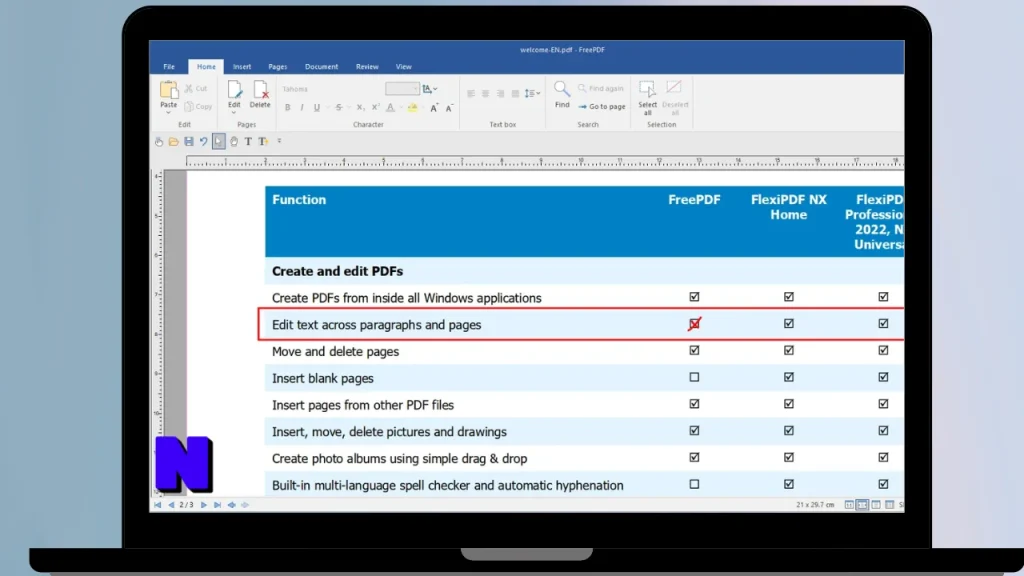Screen dimensions: 1024x576
Task: Expand the Edit pages dropdown arrow
Action: click(x=234, y=113)
